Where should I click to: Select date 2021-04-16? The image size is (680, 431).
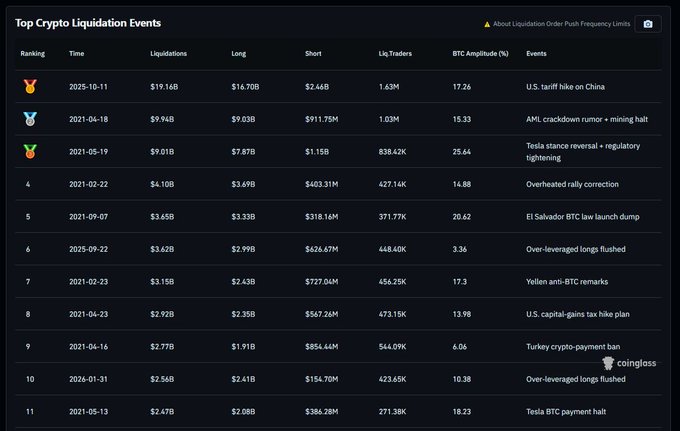pos(88,347)
